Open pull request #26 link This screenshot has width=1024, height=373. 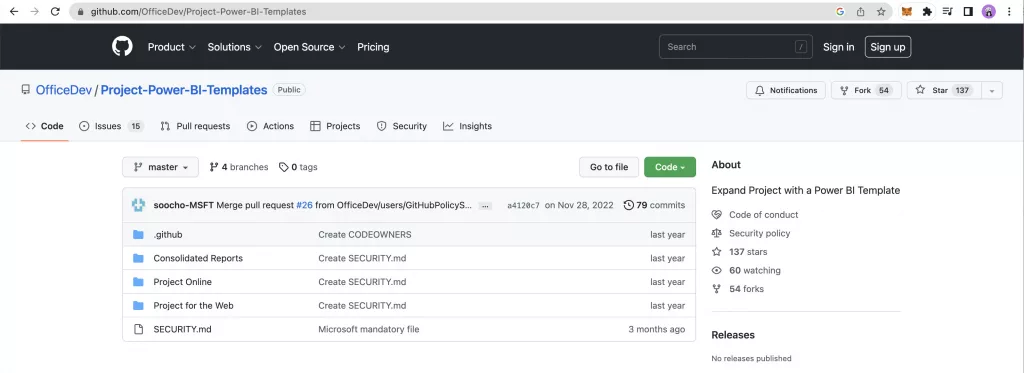pos(304,205)
